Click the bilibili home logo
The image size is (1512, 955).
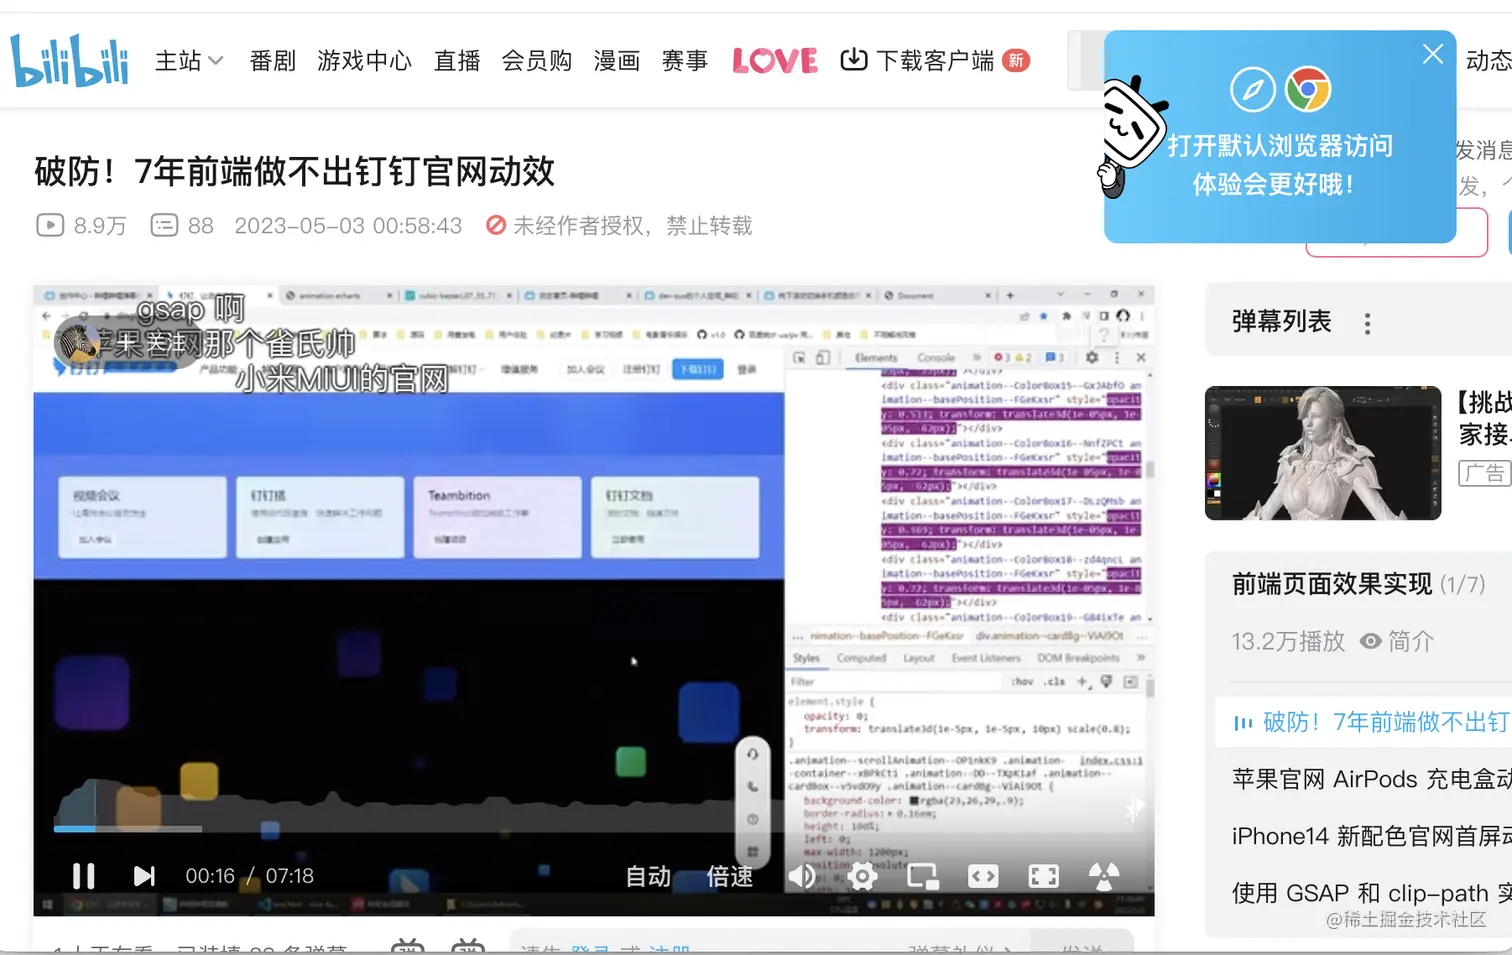coord(68,59)
